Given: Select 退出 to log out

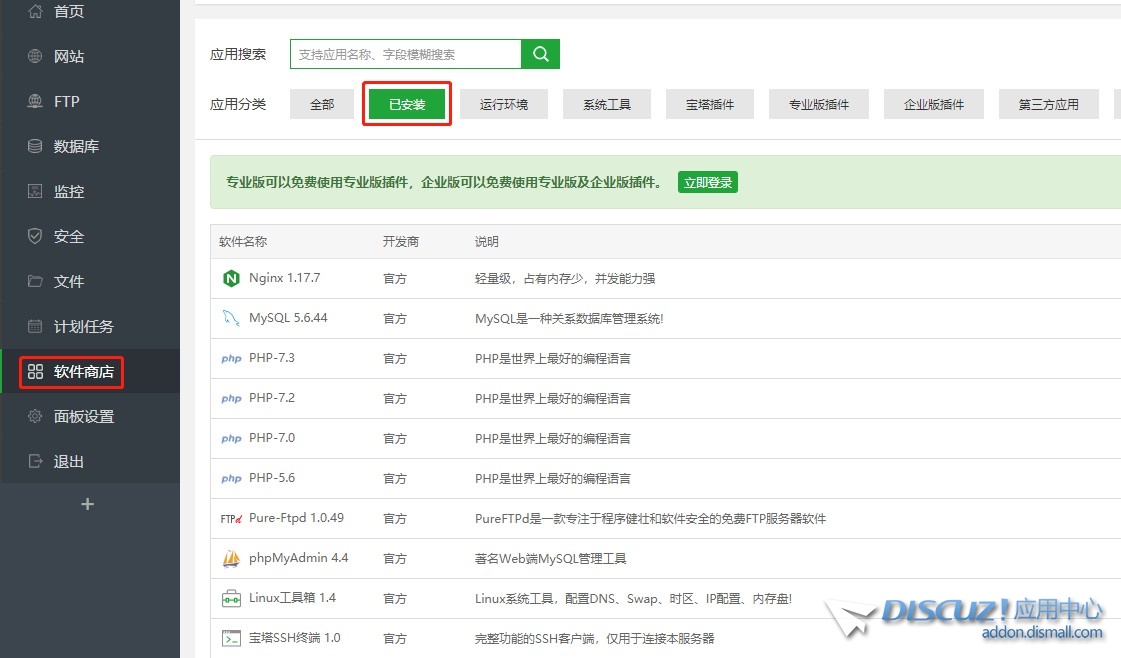Looking at the screenshot, I should coord(68,462).
